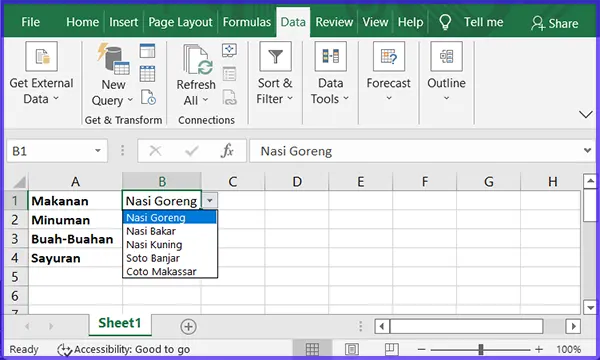
Task: Switch to the Home tab
Action: 82,22
